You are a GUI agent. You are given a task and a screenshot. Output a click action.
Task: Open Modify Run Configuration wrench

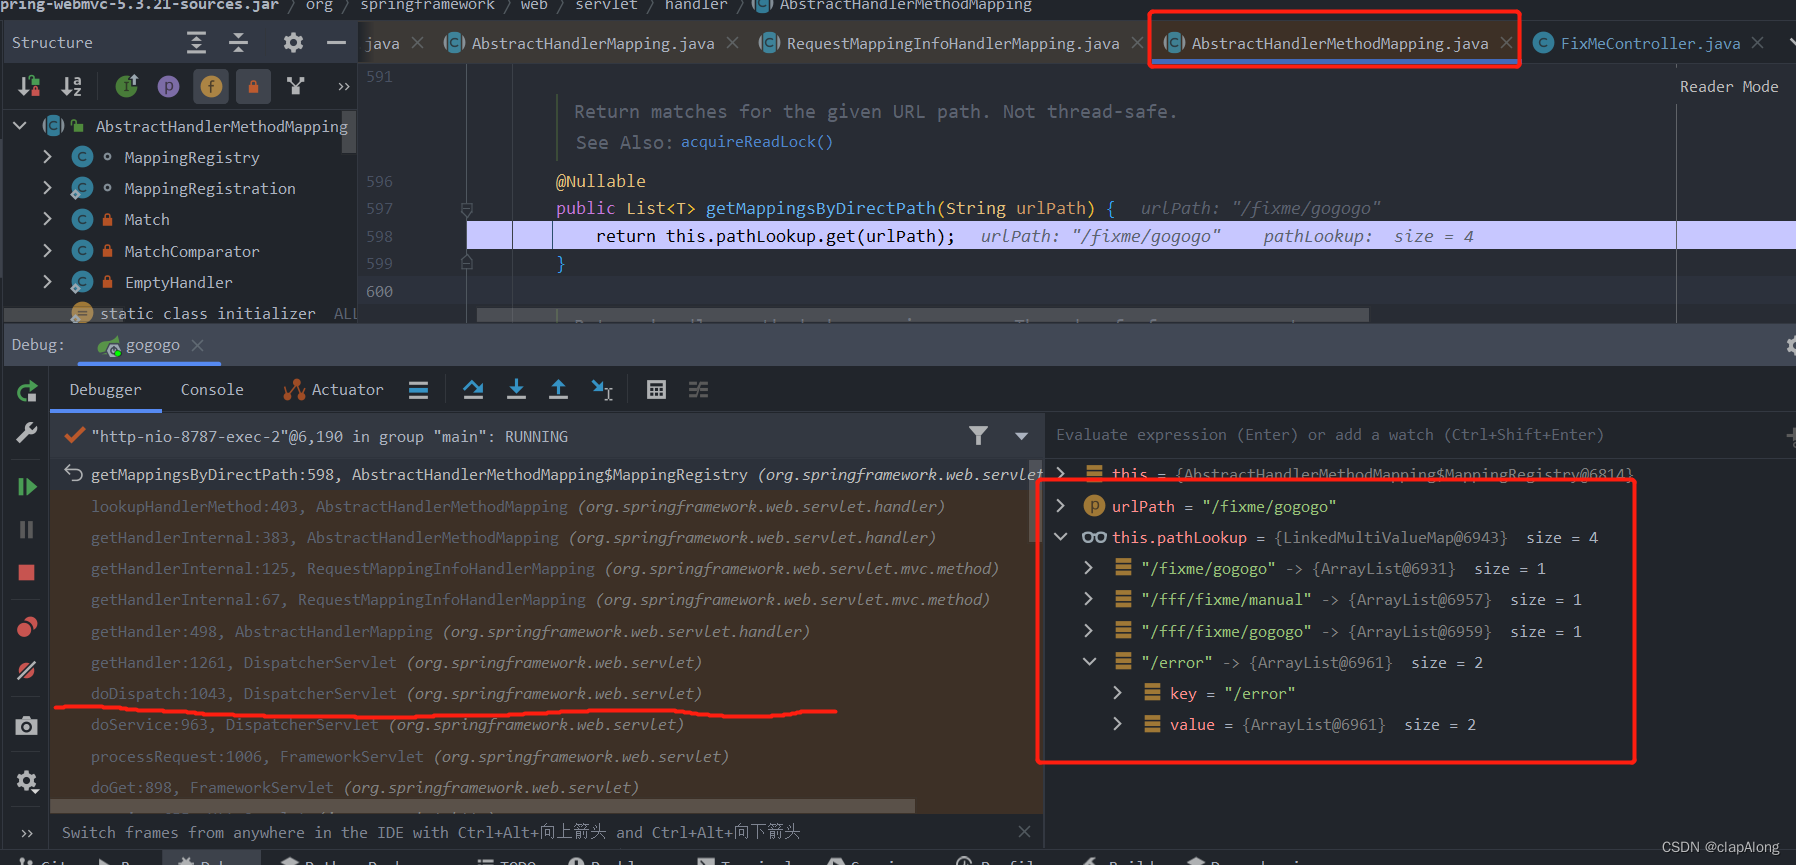pos(27,433)
